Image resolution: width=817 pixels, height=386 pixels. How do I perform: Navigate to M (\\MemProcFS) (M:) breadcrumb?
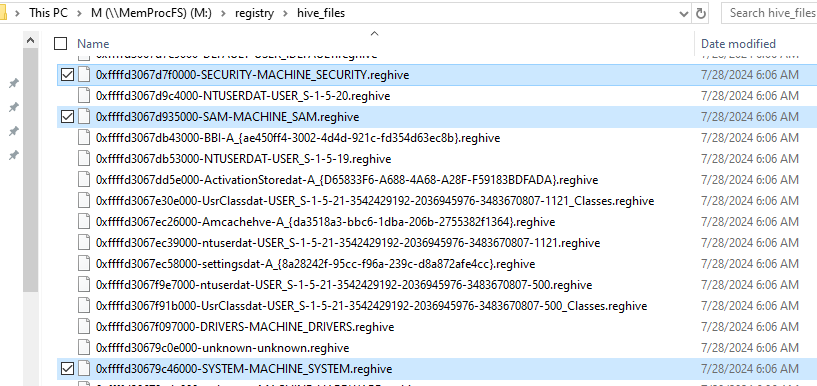click(152, 13)
